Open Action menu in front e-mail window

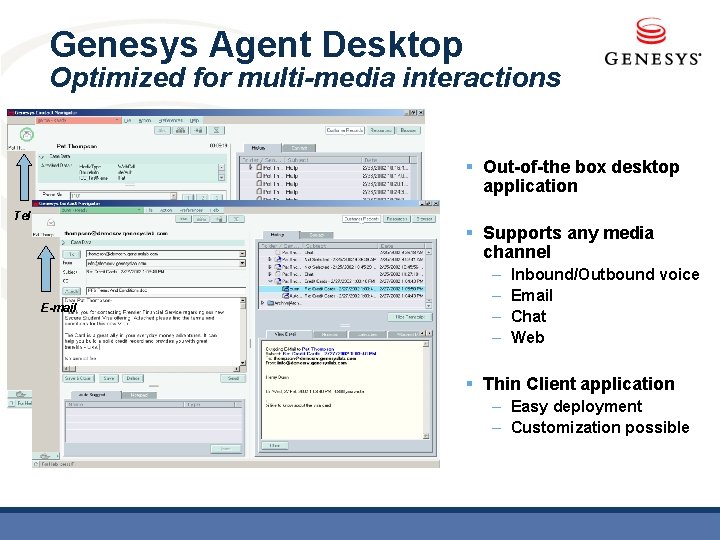pos(166,210)
